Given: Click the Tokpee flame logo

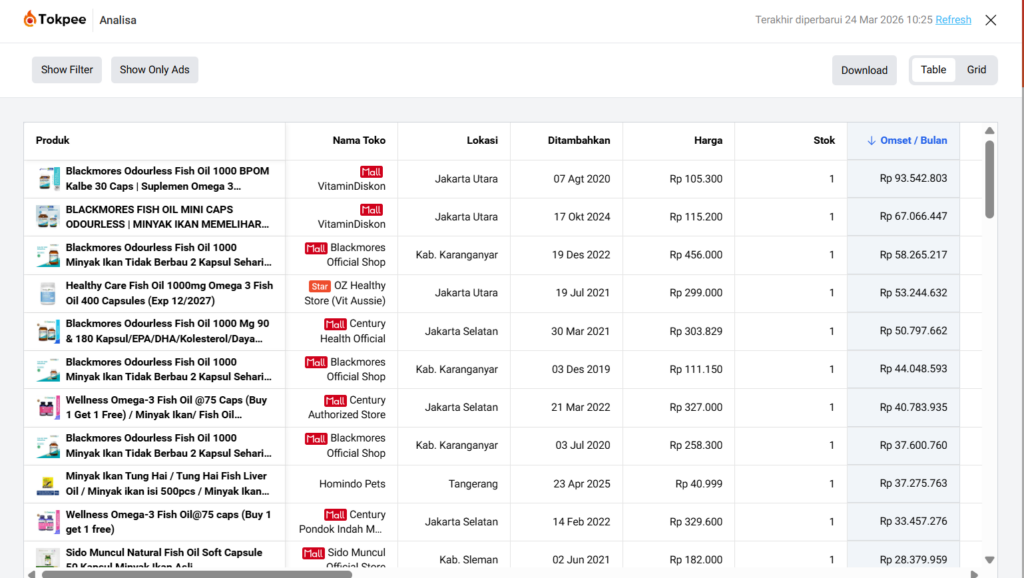Looking at the screenshot, I should (x=30, y=19).
